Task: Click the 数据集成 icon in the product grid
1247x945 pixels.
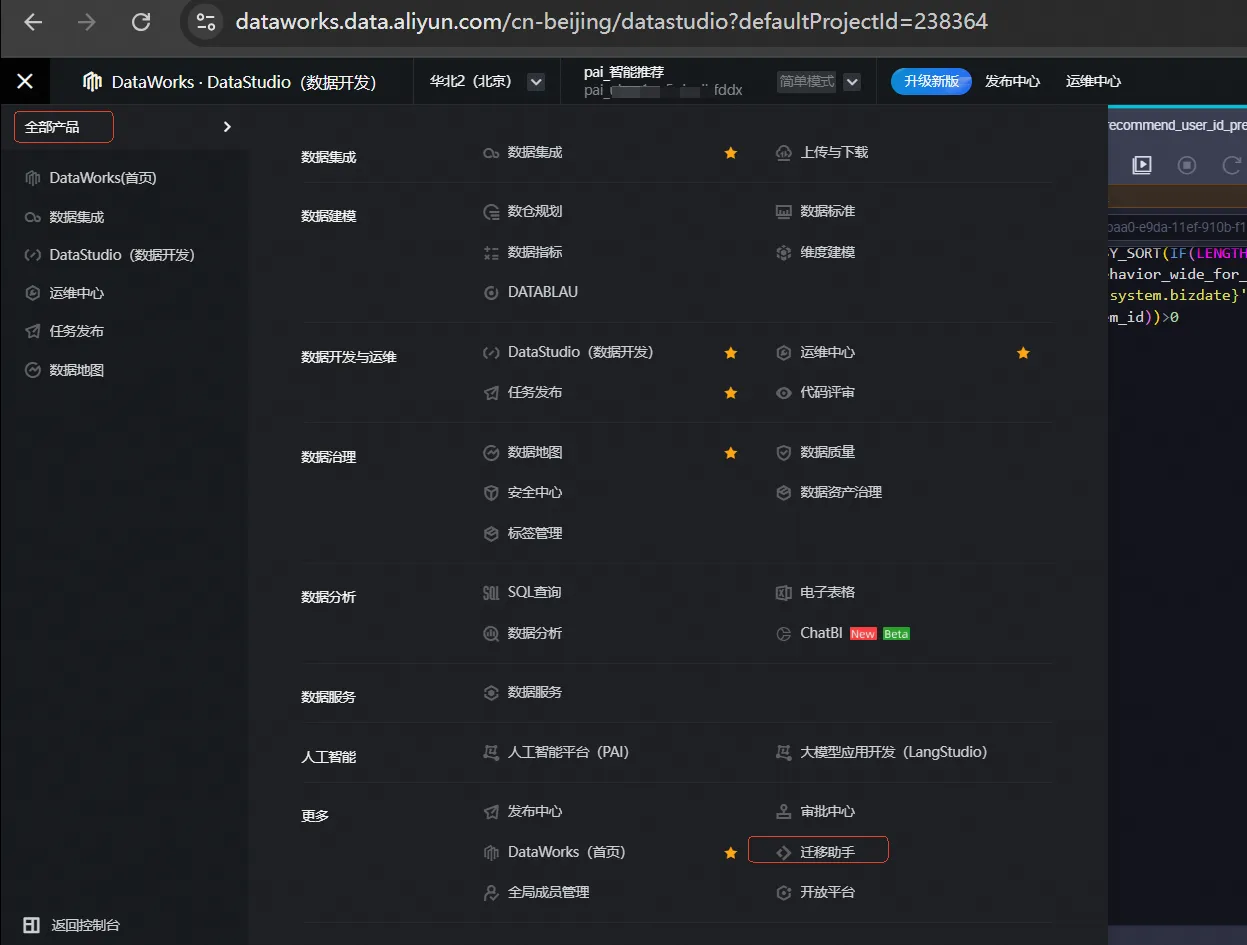Action: coord(491,153)
